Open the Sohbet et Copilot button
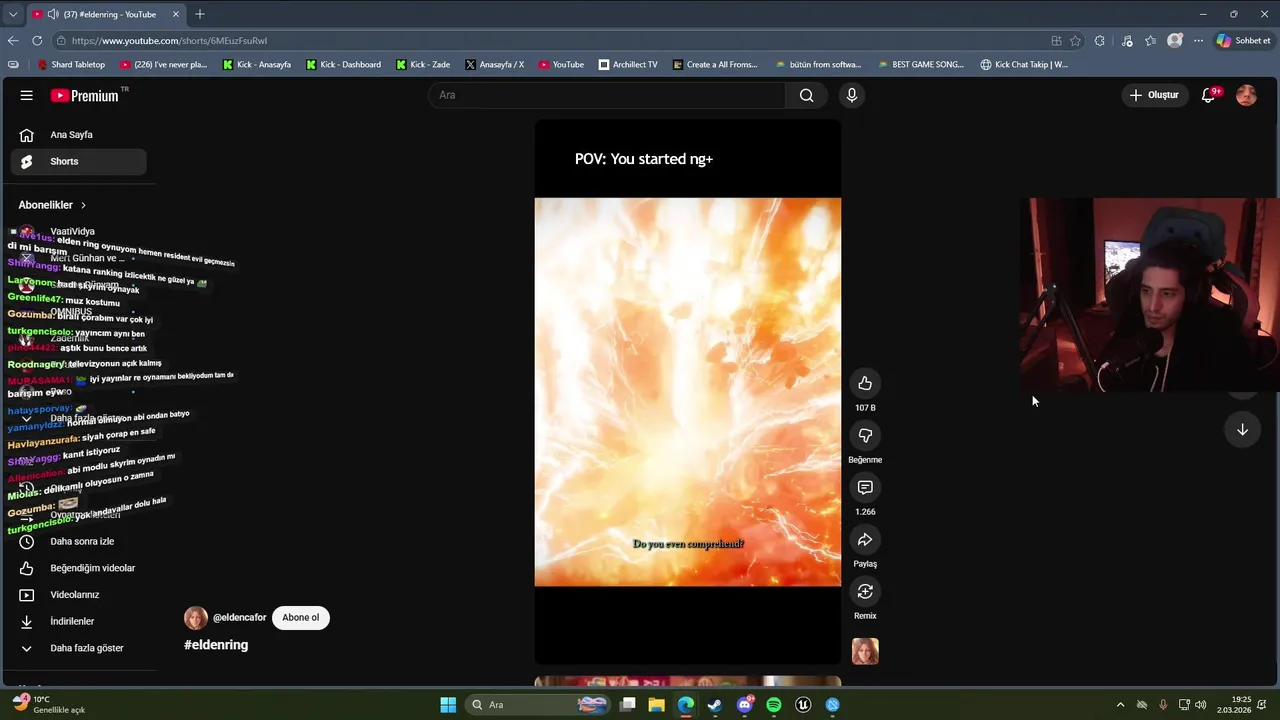The width and height of the screenshot is (1280, 720). click(1244, 41)
